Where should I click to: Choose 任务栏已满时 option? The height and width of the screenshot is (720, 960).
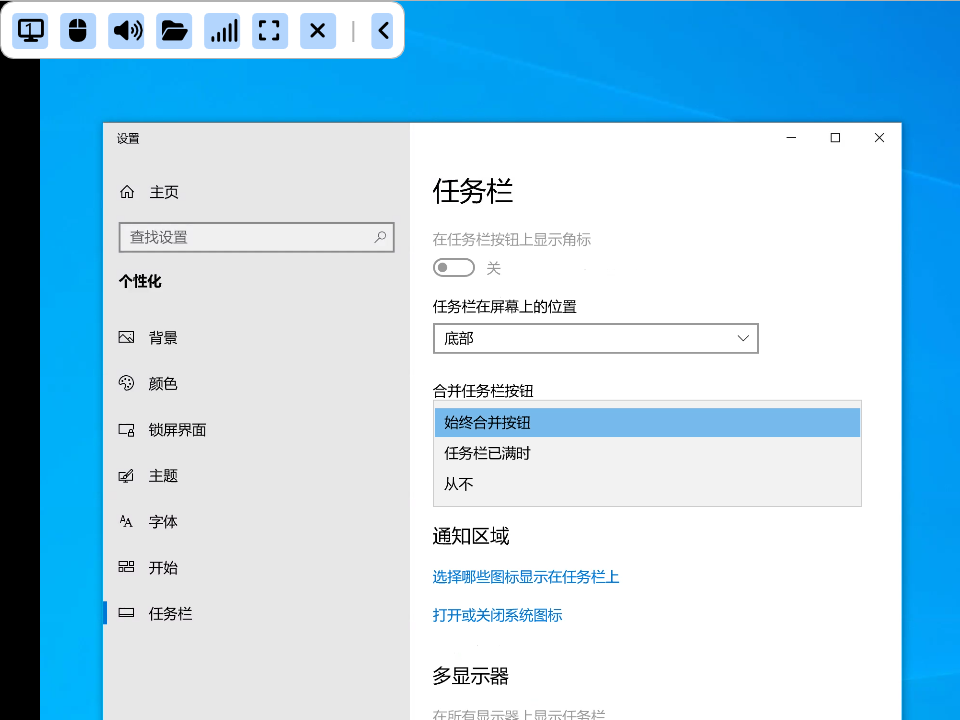coord(647,453)
